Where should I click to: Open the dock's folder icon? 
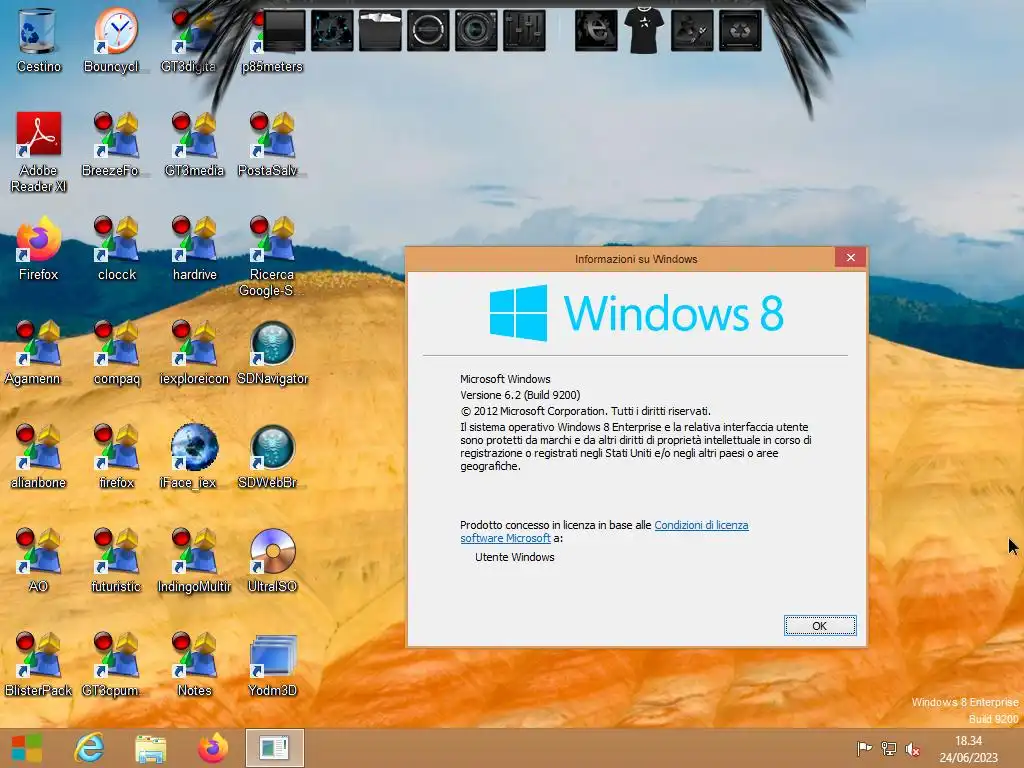pos(380,30)
